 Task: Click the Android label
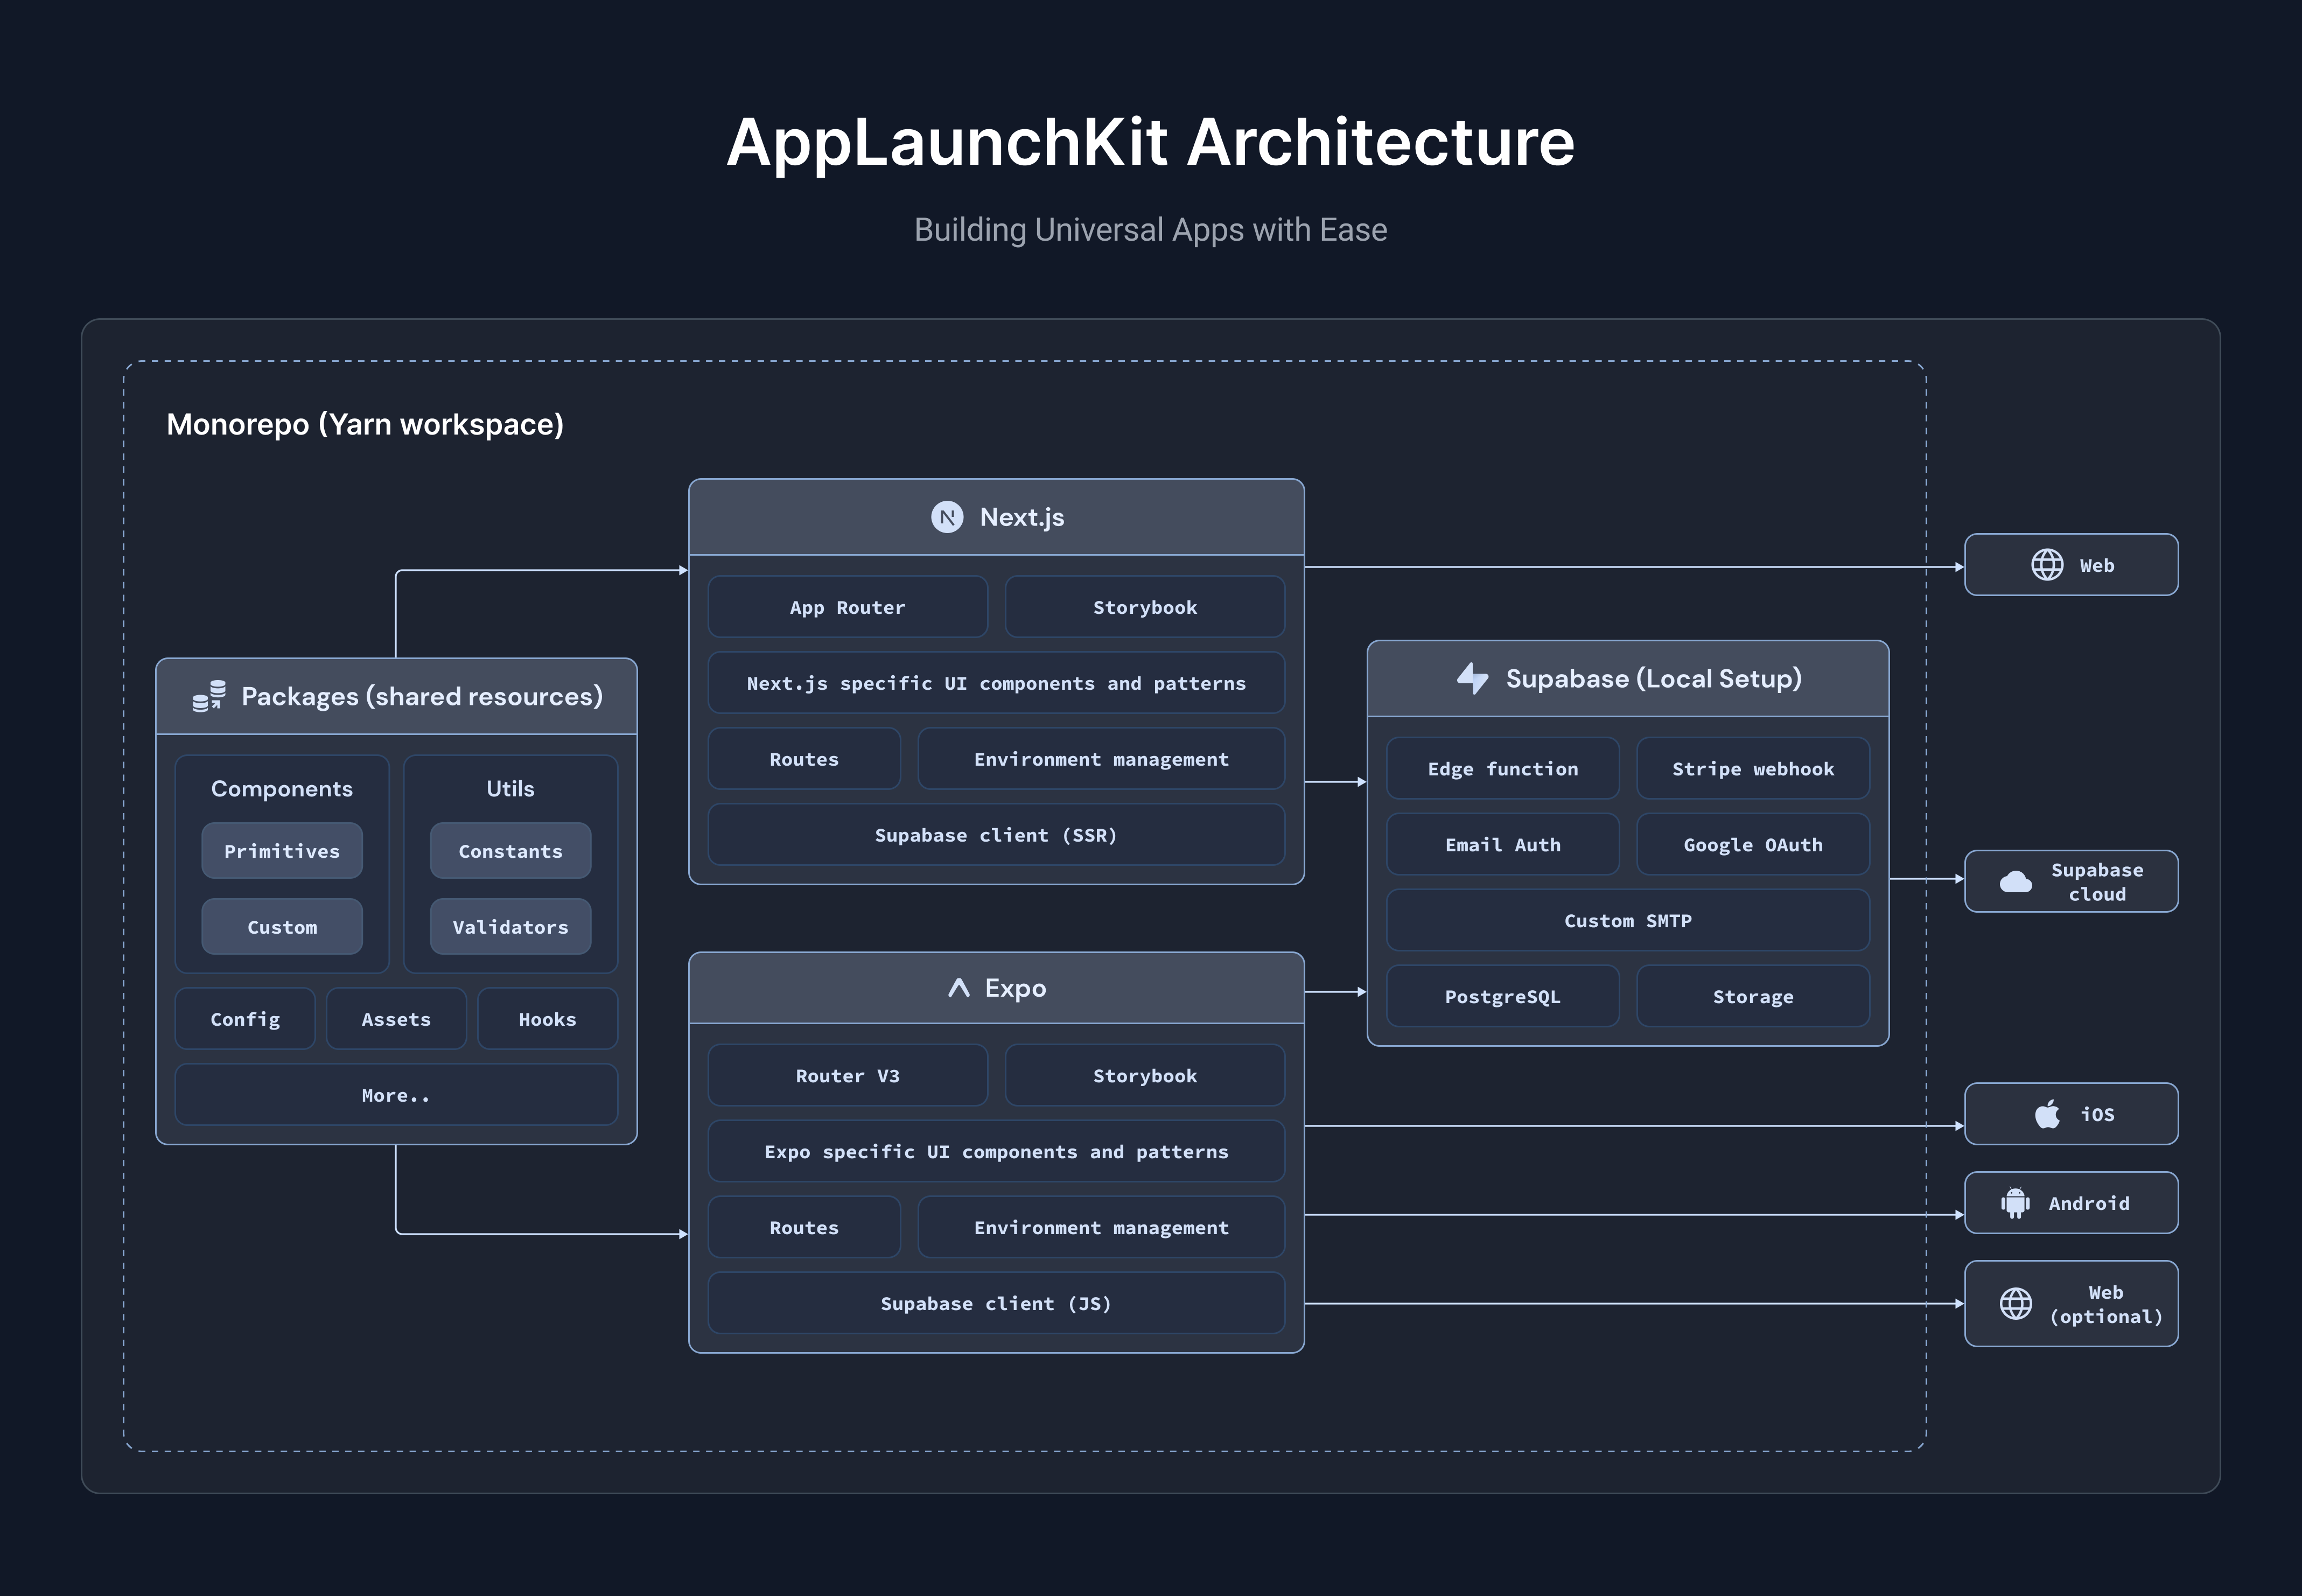tap(2089, 1203)
